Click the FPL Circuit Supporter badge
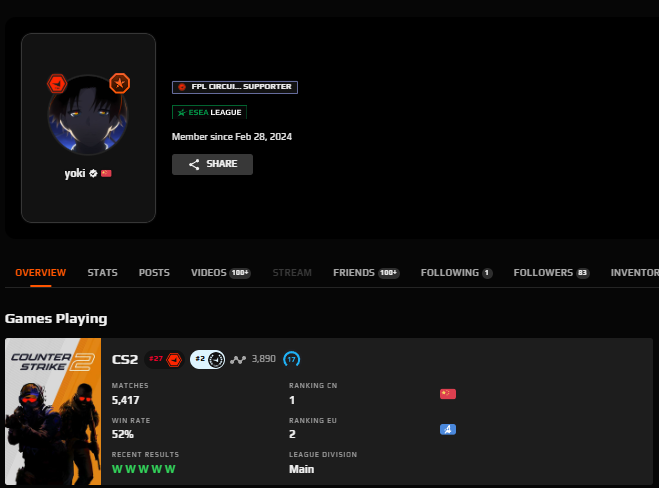 tap(235, 87)
